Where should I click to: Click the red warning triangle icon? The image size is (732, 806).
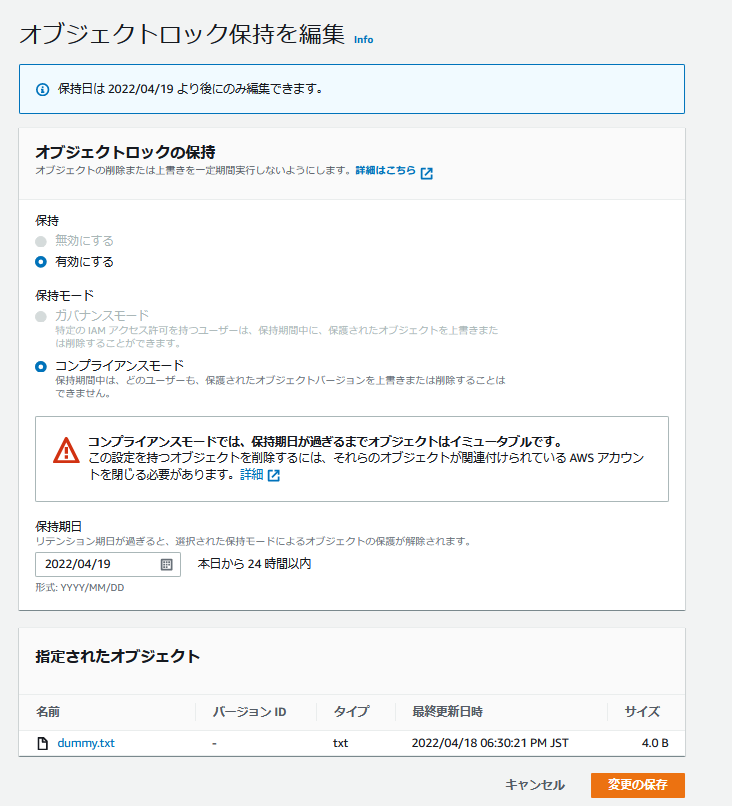coord(66,451)
